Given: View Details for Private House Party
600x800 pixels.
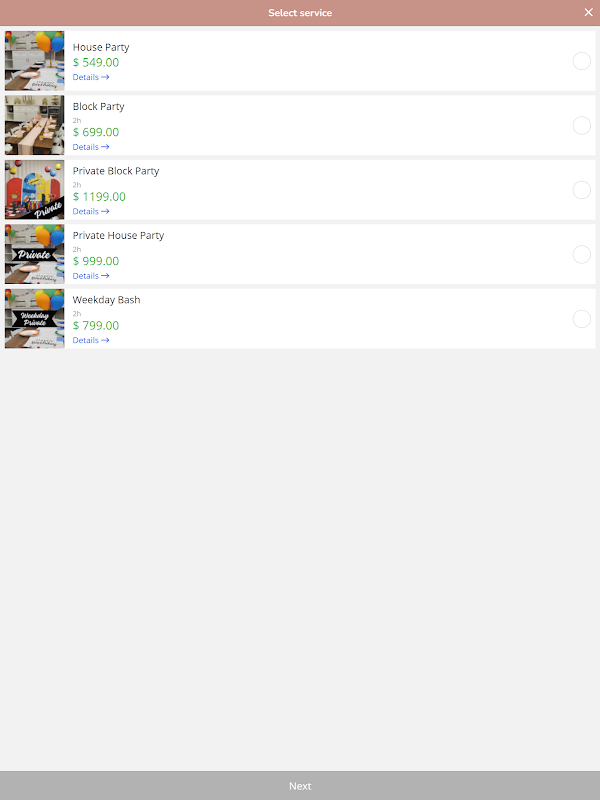Looking at the screenshot, I should tap(91, 276).
